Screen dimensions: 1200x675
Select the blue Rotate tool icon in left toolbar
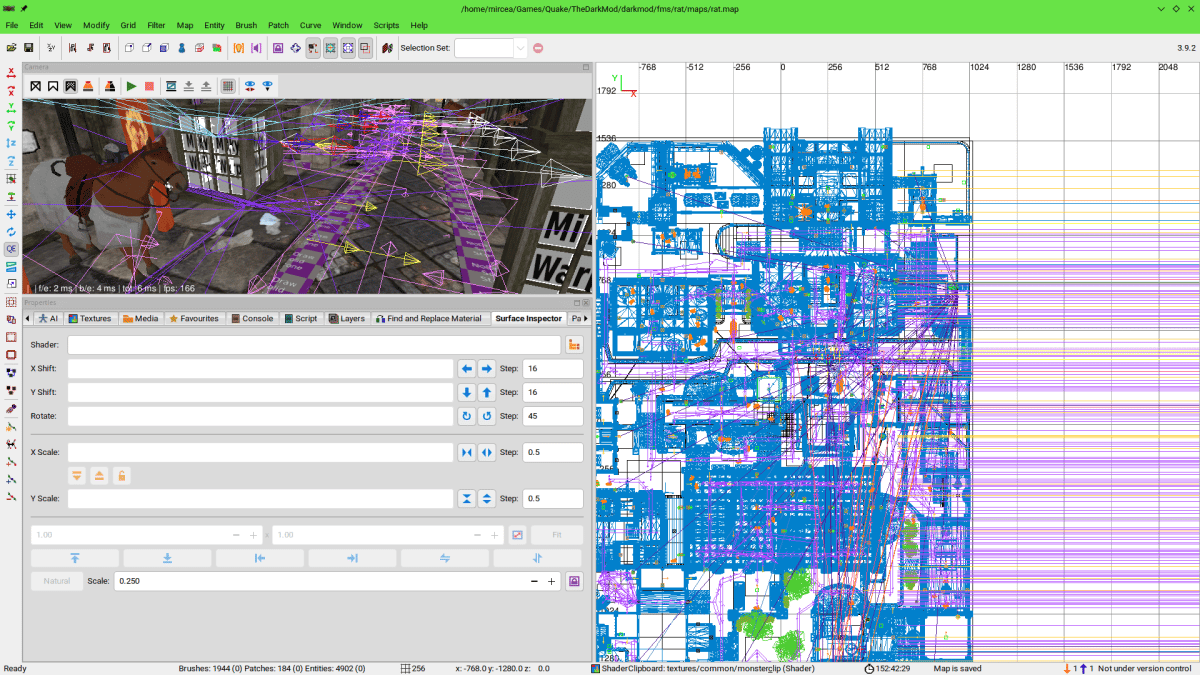click(x=11, y=232)
